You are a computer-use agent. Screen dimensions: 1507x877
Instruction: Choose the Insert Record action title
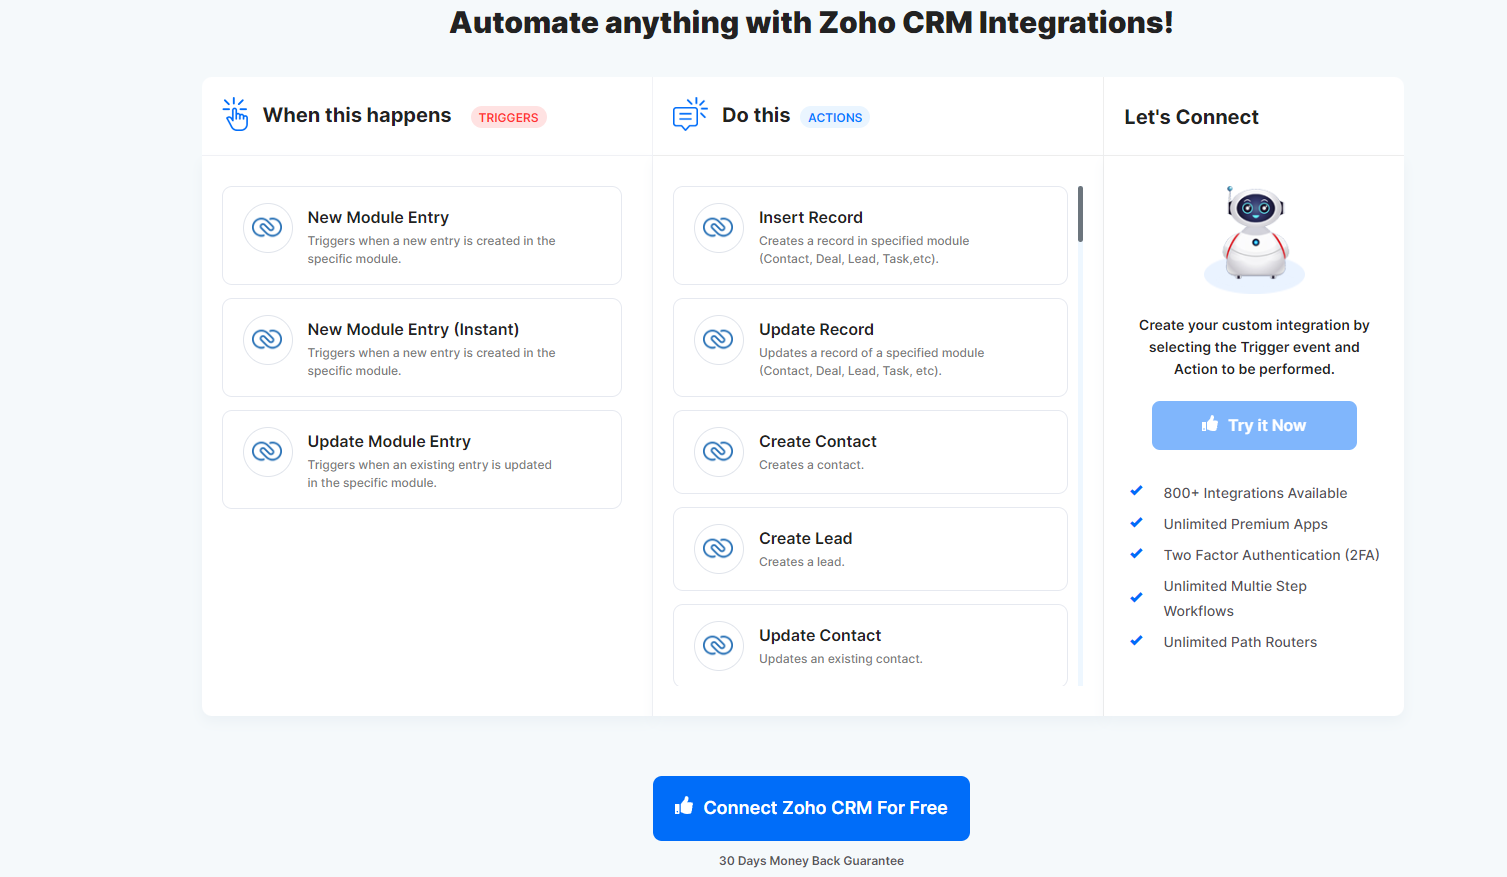point(811,217)
